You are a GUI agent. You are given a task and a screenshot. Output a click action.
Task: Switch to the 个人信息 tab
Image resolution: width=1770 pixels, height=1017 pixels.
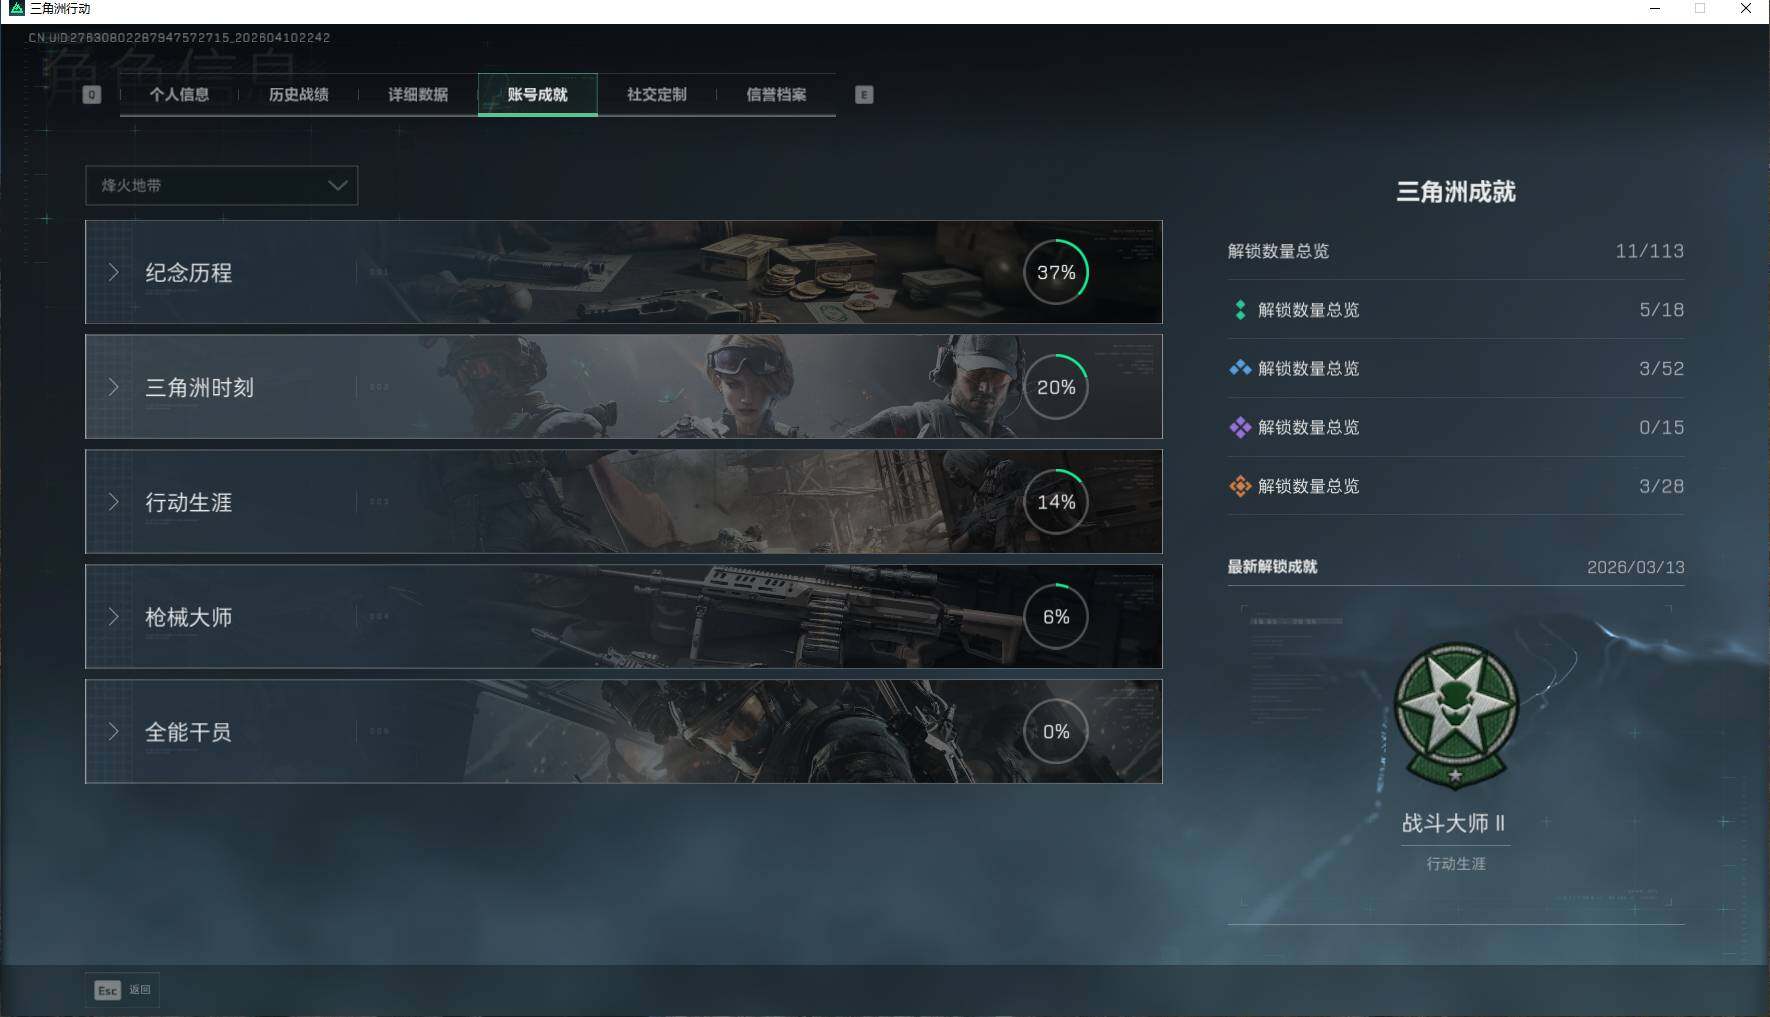[179, 94]
